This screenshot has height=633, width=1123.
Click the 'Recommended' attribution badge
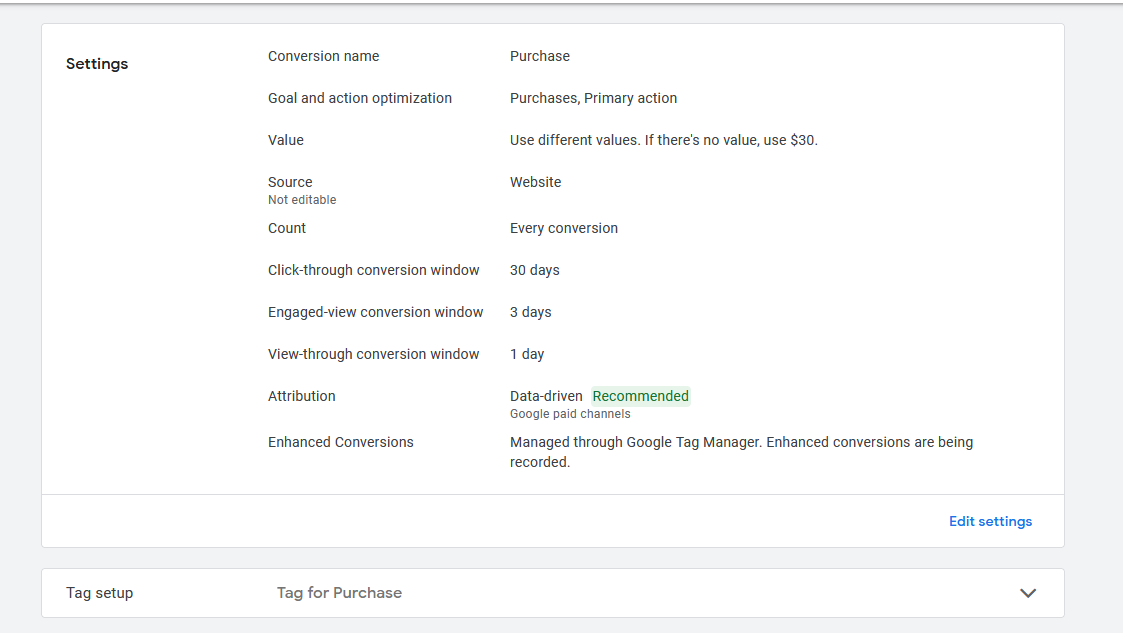coord(641,396)
